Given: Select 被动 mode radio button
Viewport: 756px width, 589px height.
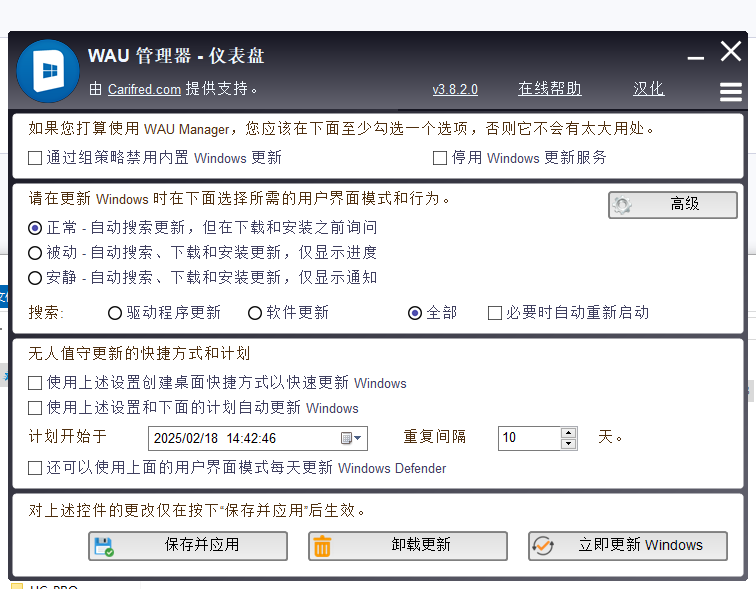Looking at the screenshot, I should point(35,253).
